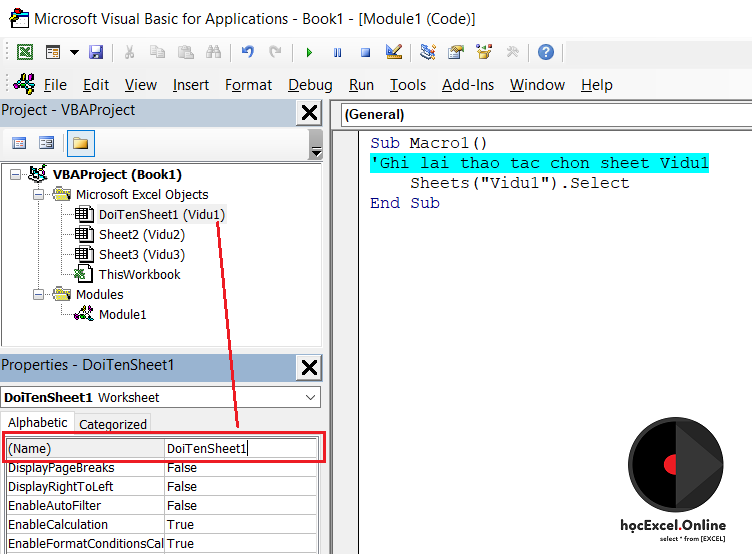Open the Tools menu

click(x=408, y=85)
